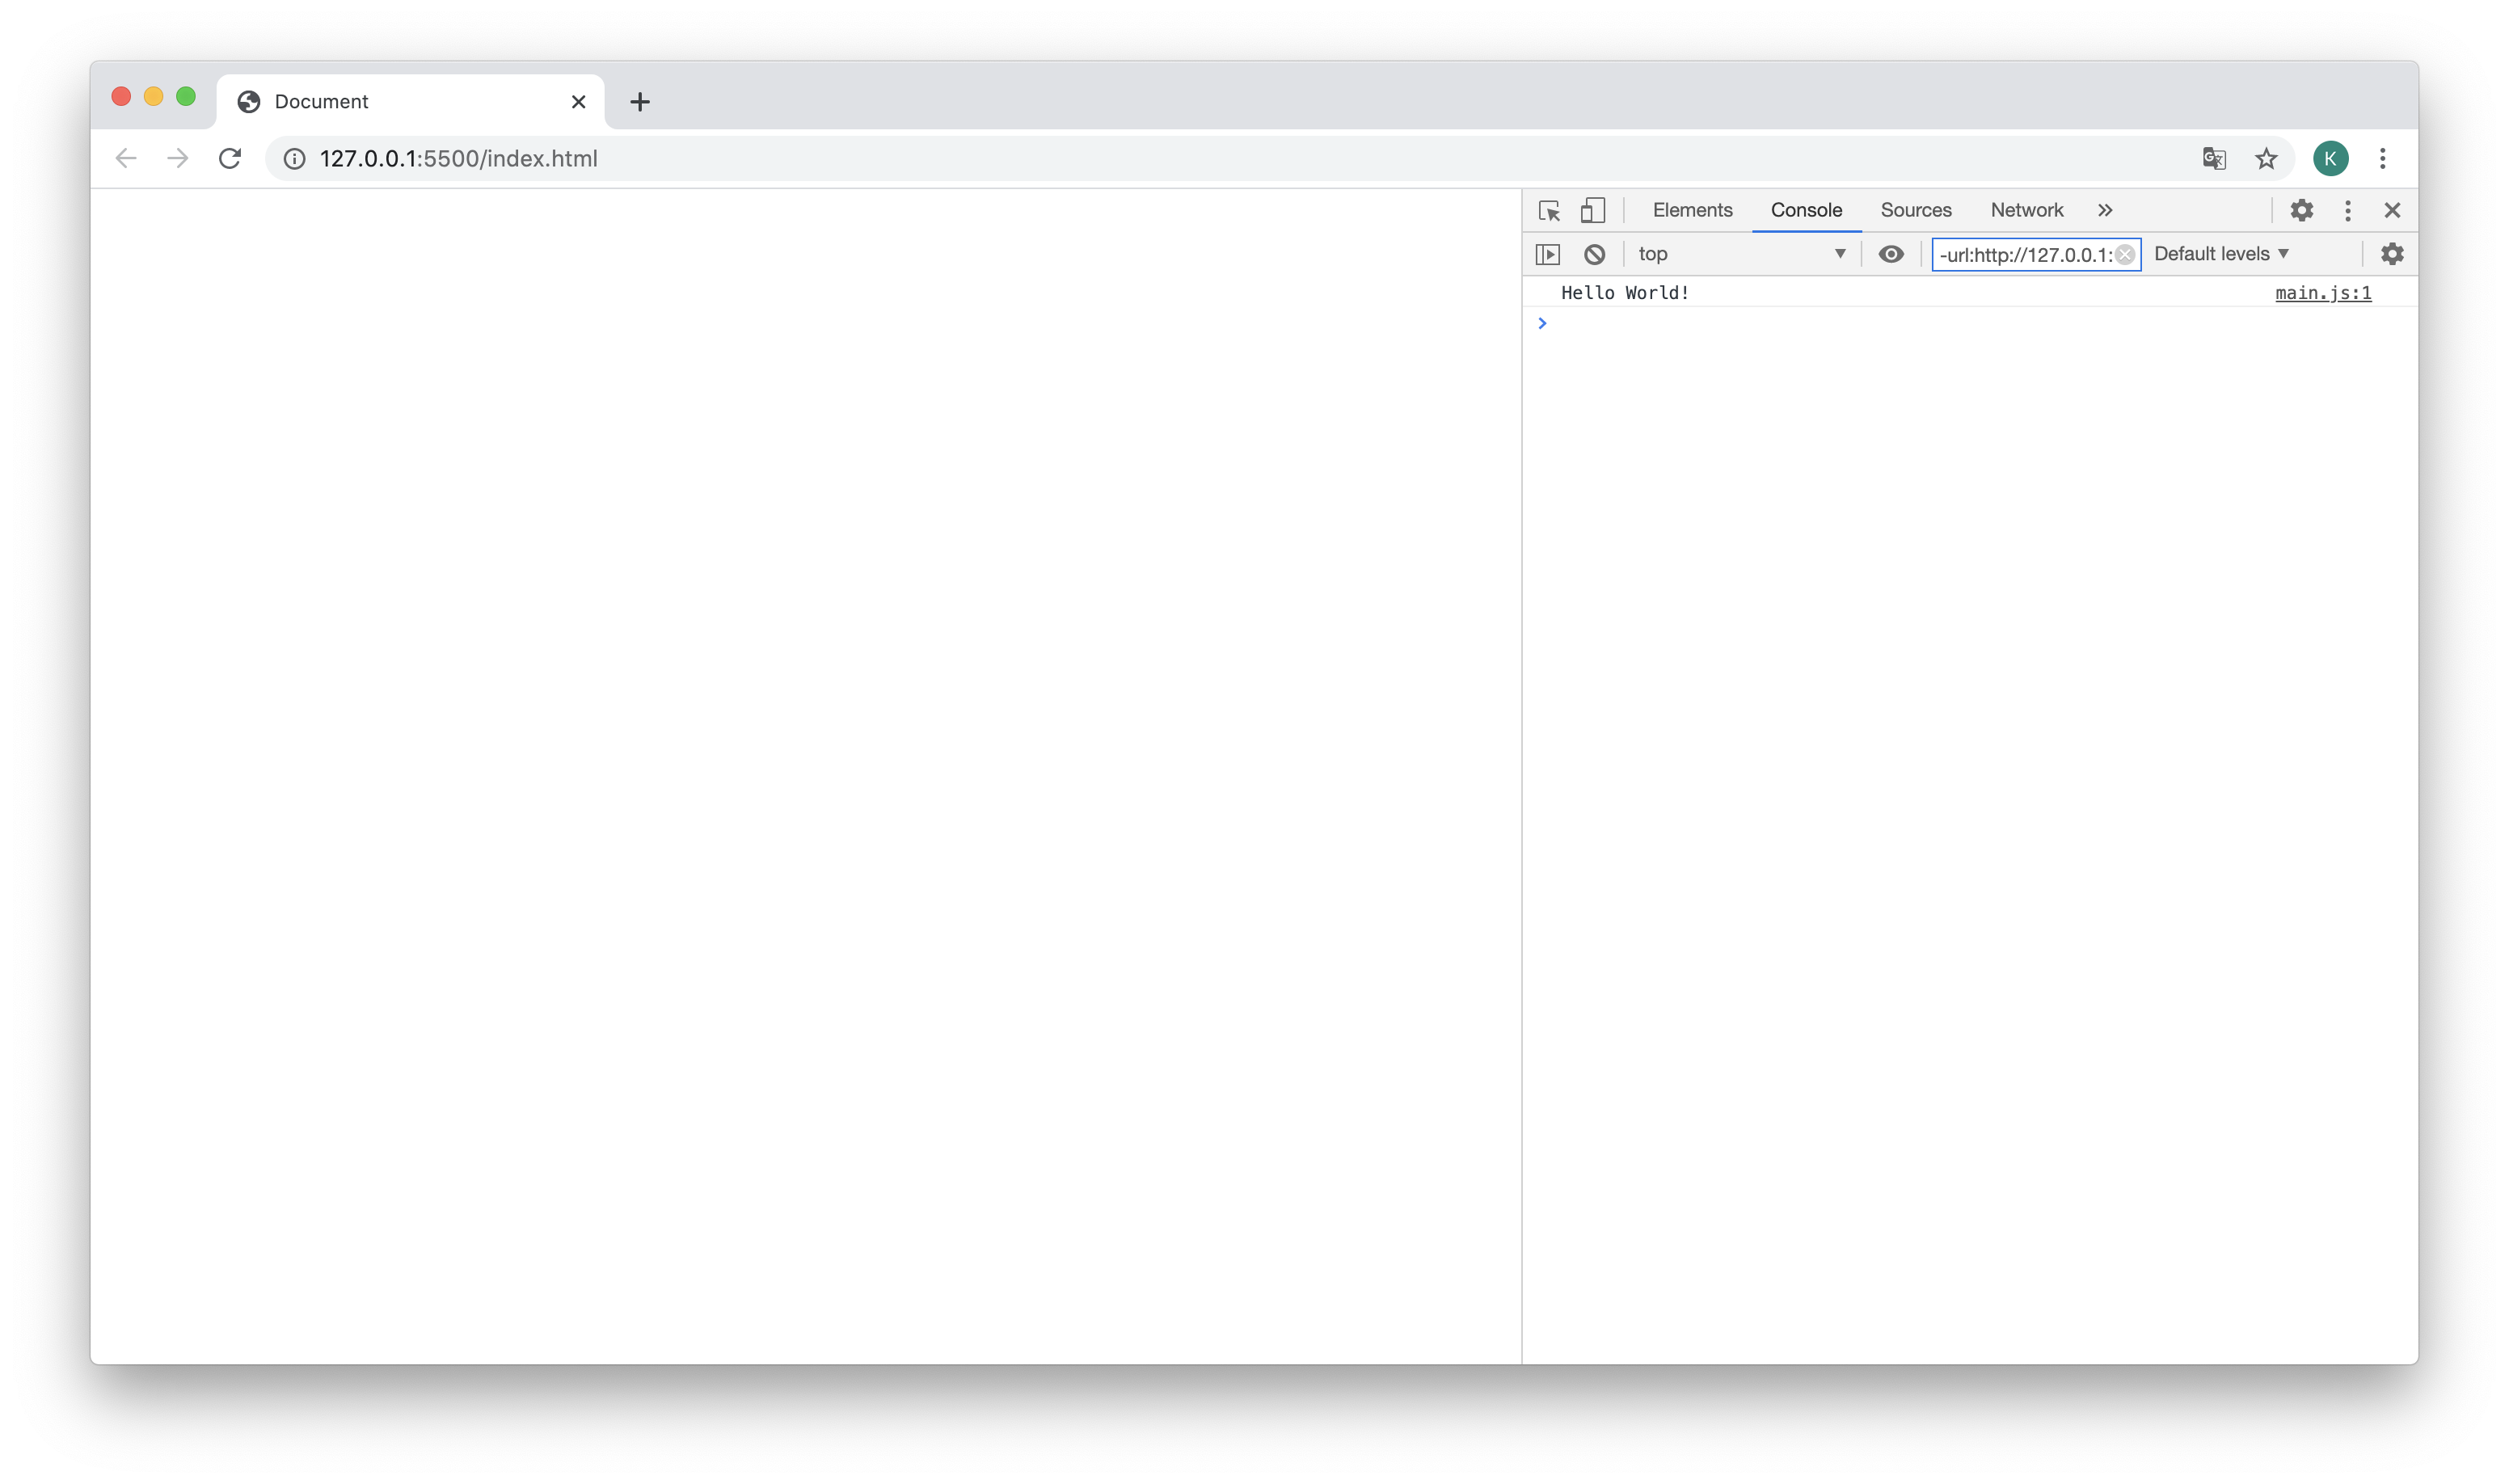Open console settings gear
Image resolution: width=2509 pixels, height=1484 pixels.
click(x=2392, y=254)
